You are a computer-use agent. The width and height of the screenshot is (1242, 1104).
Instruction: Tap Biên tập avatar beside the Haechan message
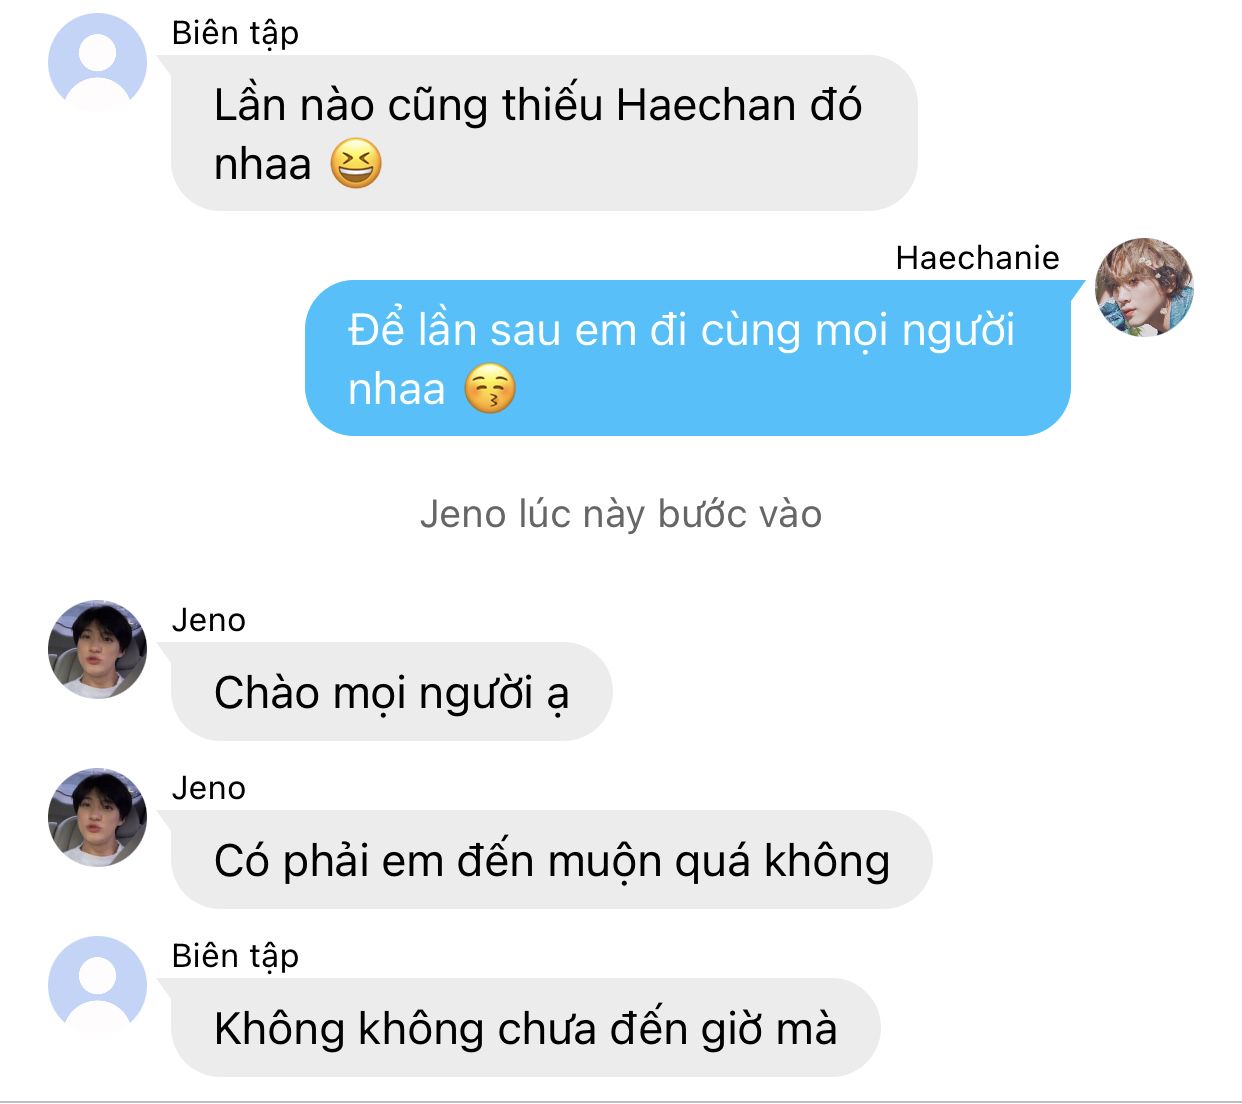click(98, 62)
